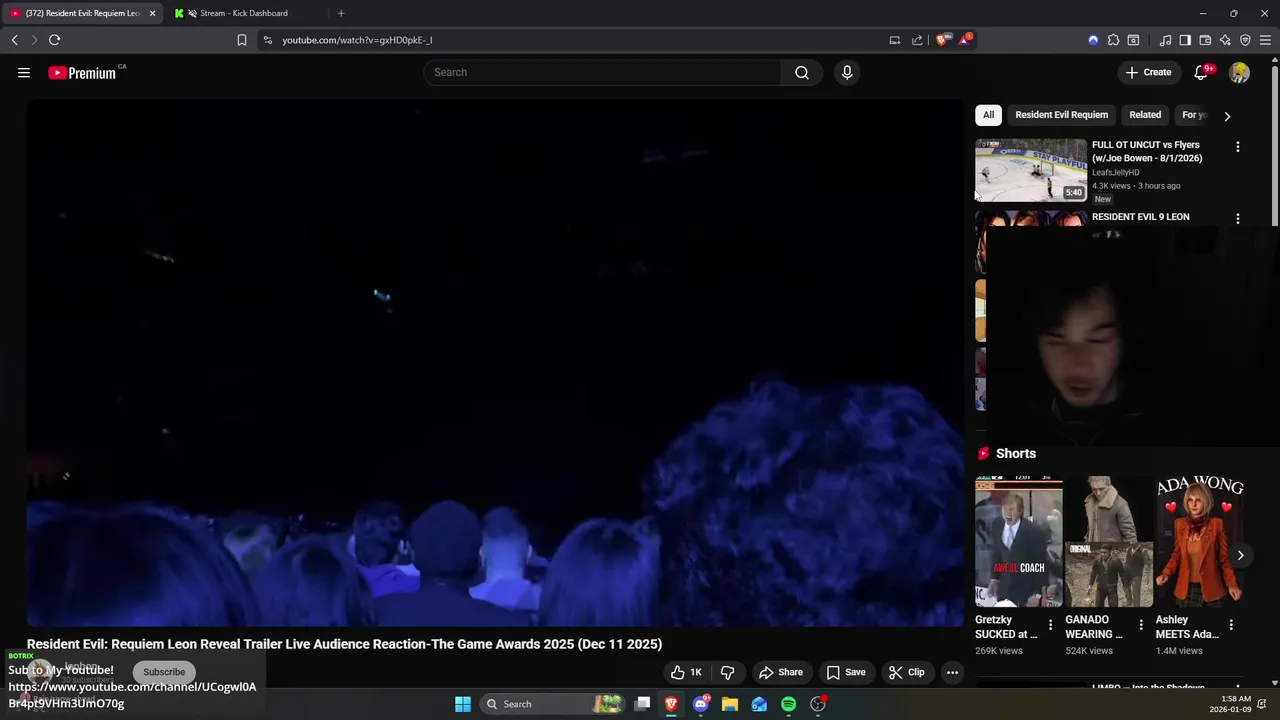Open options for Gretzky SUCKED short
This screenshot has height=720, width=1280.
coord(1050,625)
